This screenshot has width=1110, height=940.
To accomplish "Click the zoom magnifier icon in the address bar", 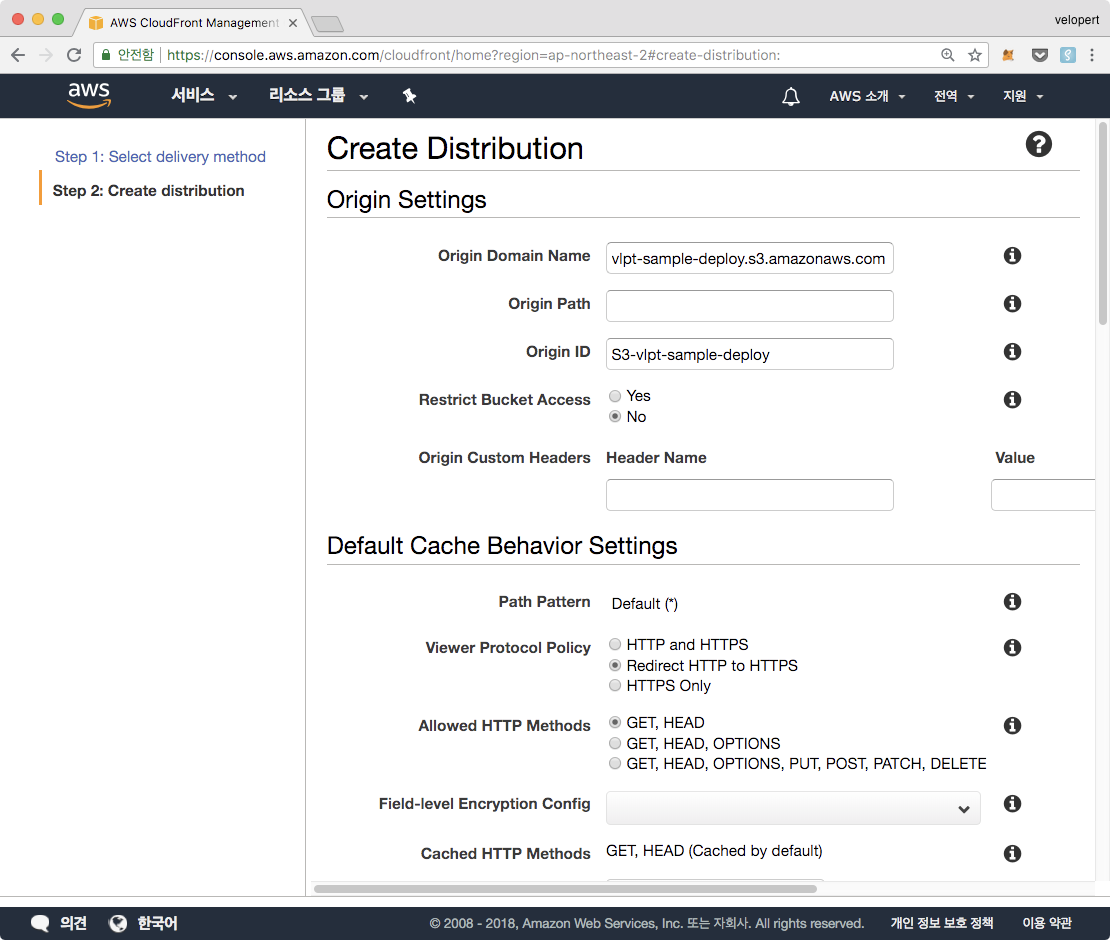I will (947, 55).
